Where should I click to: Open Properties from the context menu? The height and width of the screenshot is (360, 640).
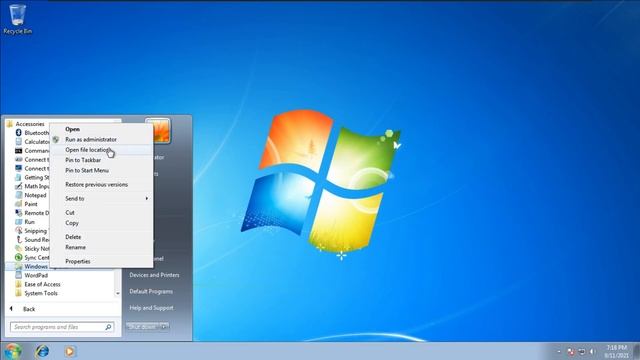(x=101, y=261)
